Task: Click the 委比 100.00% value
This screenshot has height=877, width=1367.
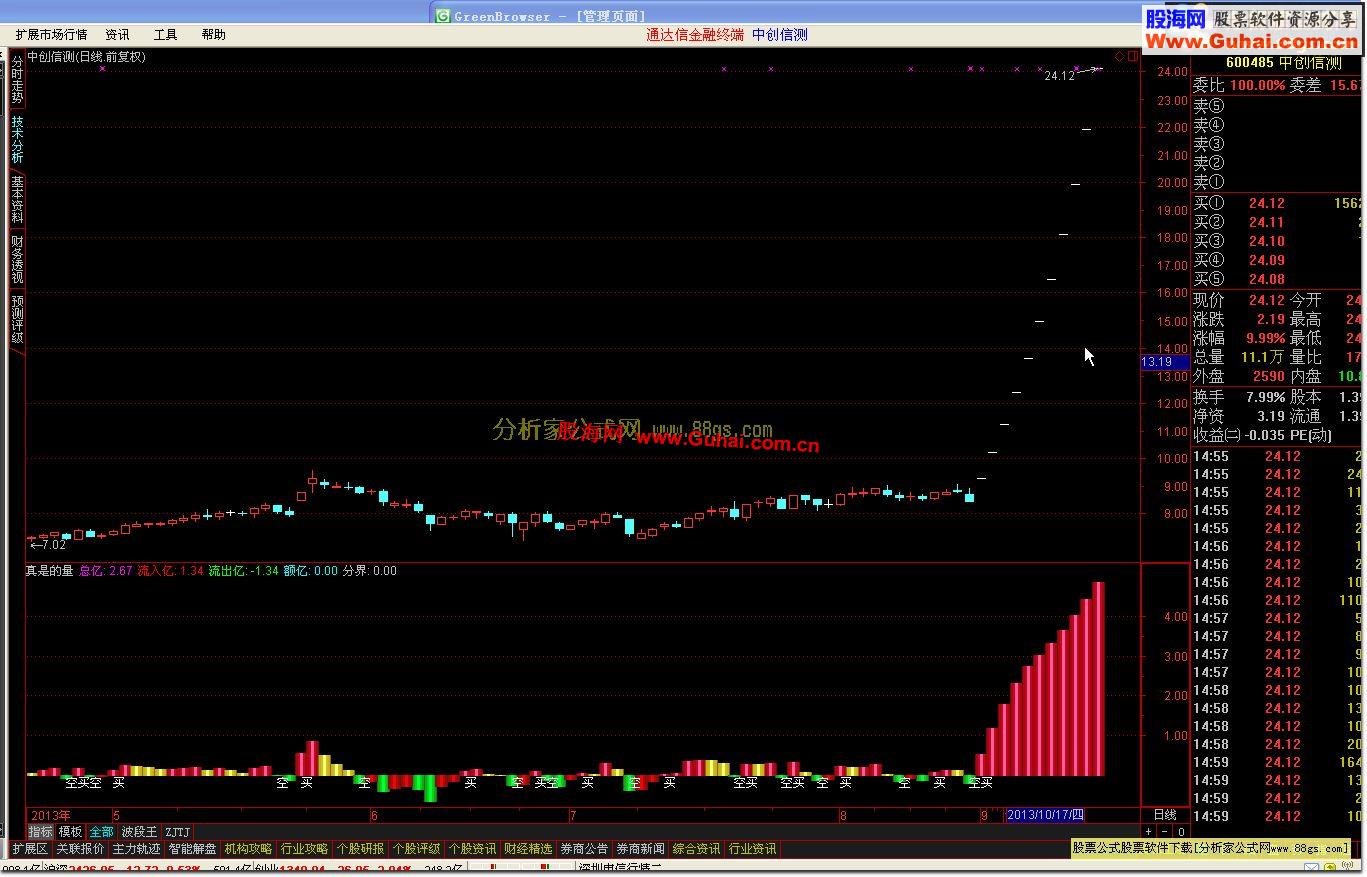Action: click(1257, 86)
